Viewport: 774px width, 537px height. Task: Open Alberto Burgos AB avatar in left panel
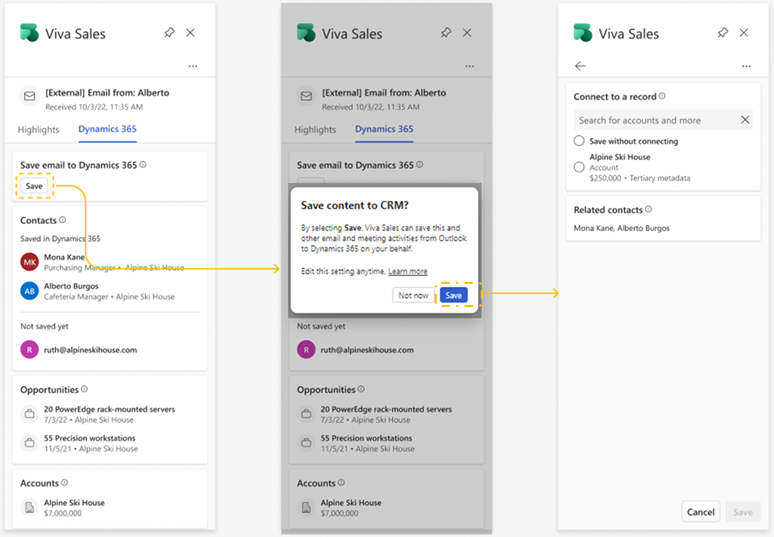coord(30,291)
